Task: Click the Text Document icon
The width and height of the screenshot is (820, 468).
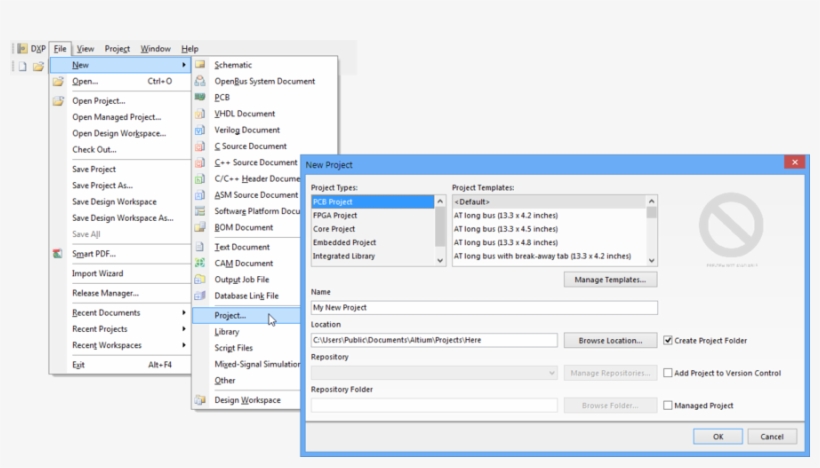Action: tap(200, 247)
